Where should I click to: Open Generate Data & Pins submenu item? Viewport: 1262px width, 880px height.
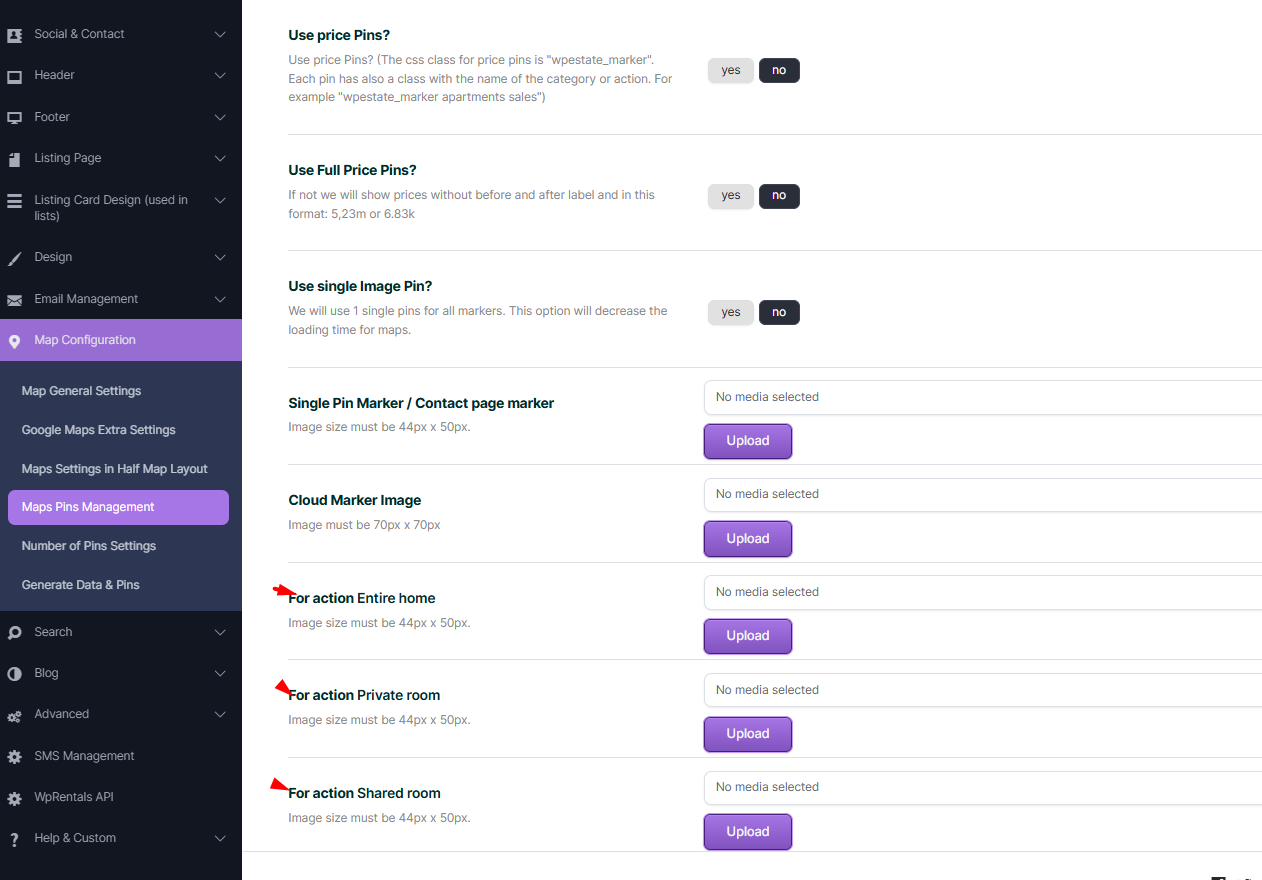click(x=80, y=585)
